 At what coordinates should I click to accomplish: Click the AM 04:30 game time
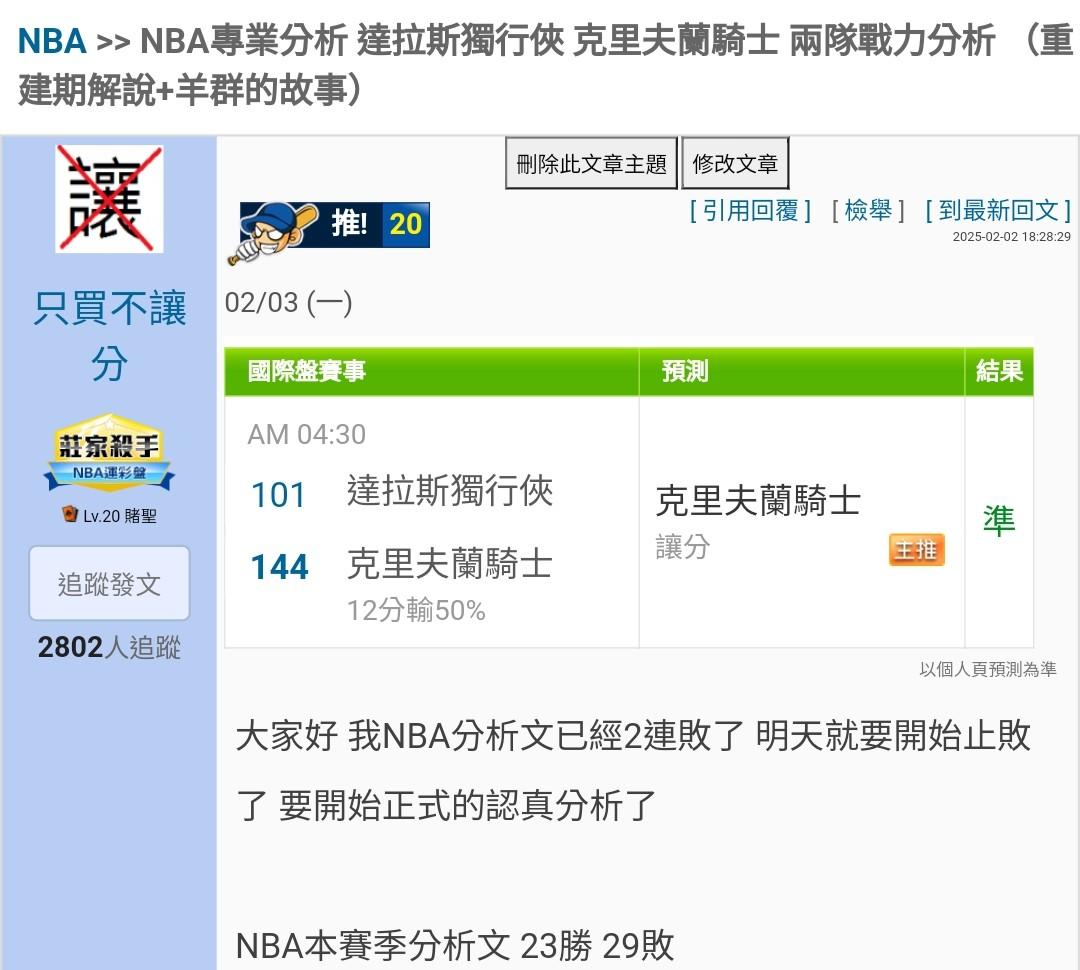pyautogui.click(x=307, y=435)
